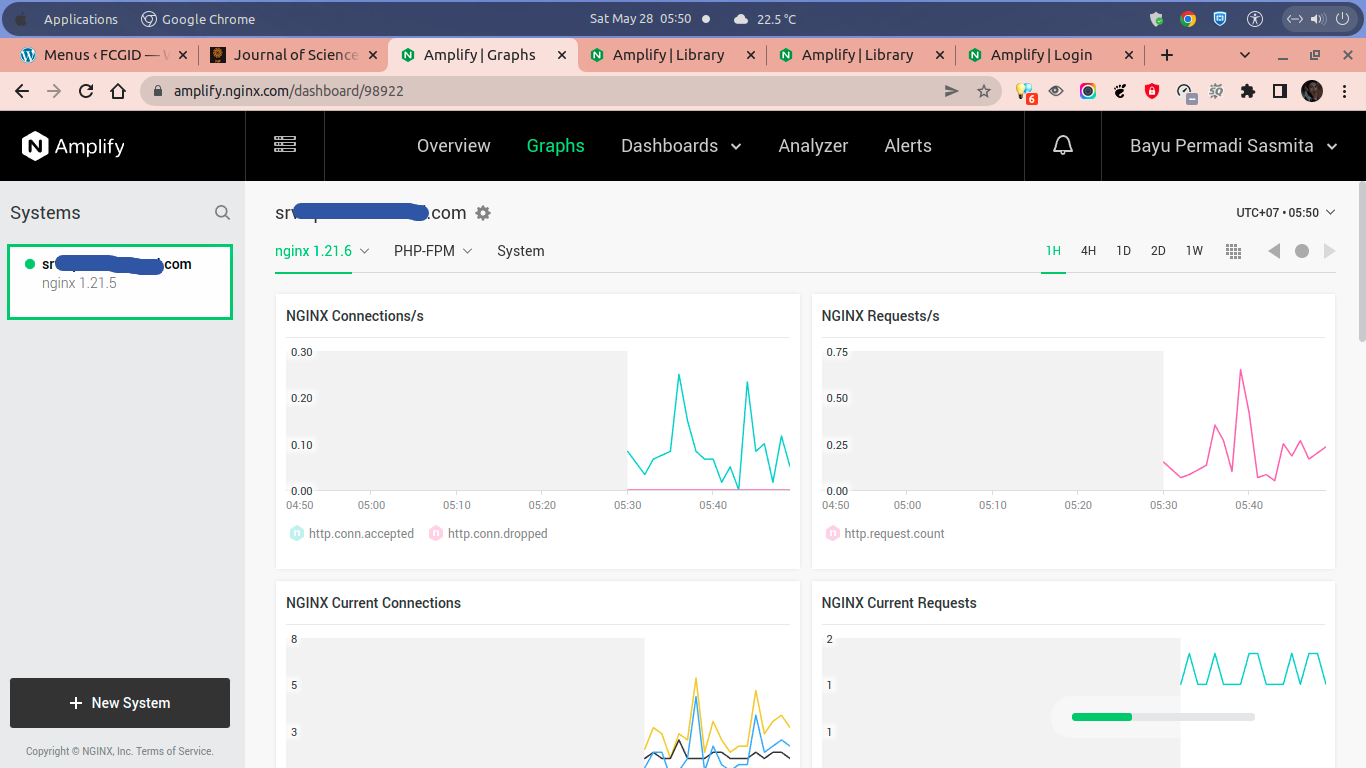Click NGINX Connections/s chart title
The image size is (1366, 768).
coord(355,316)
